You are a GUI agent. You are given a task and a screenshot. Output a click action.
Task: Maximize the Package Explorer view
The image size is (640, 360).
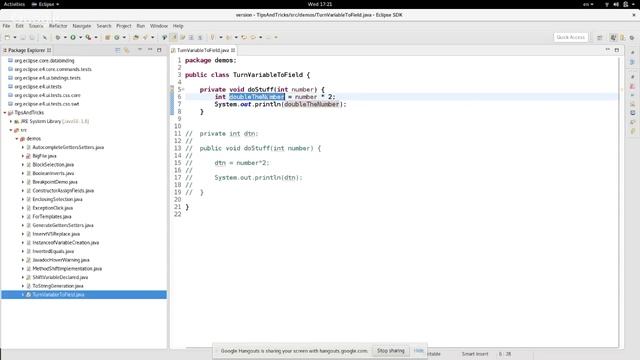[159, 50]
